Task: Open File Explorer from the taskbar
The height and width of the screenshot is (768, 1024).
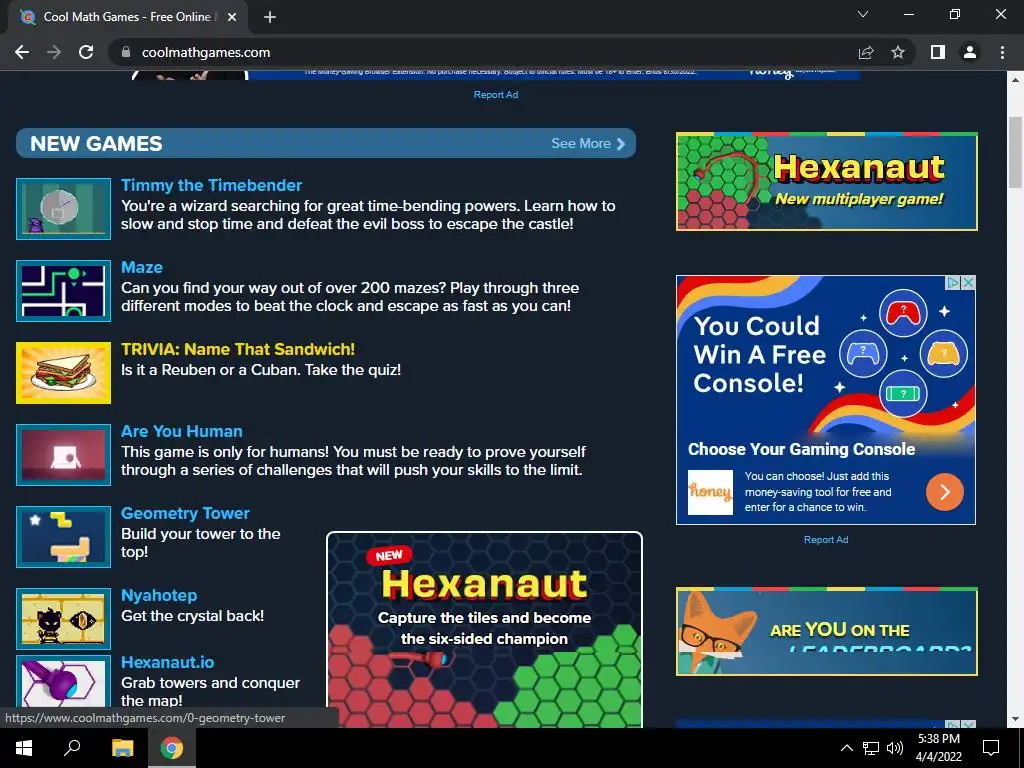Action: click(x=122, y=748)
